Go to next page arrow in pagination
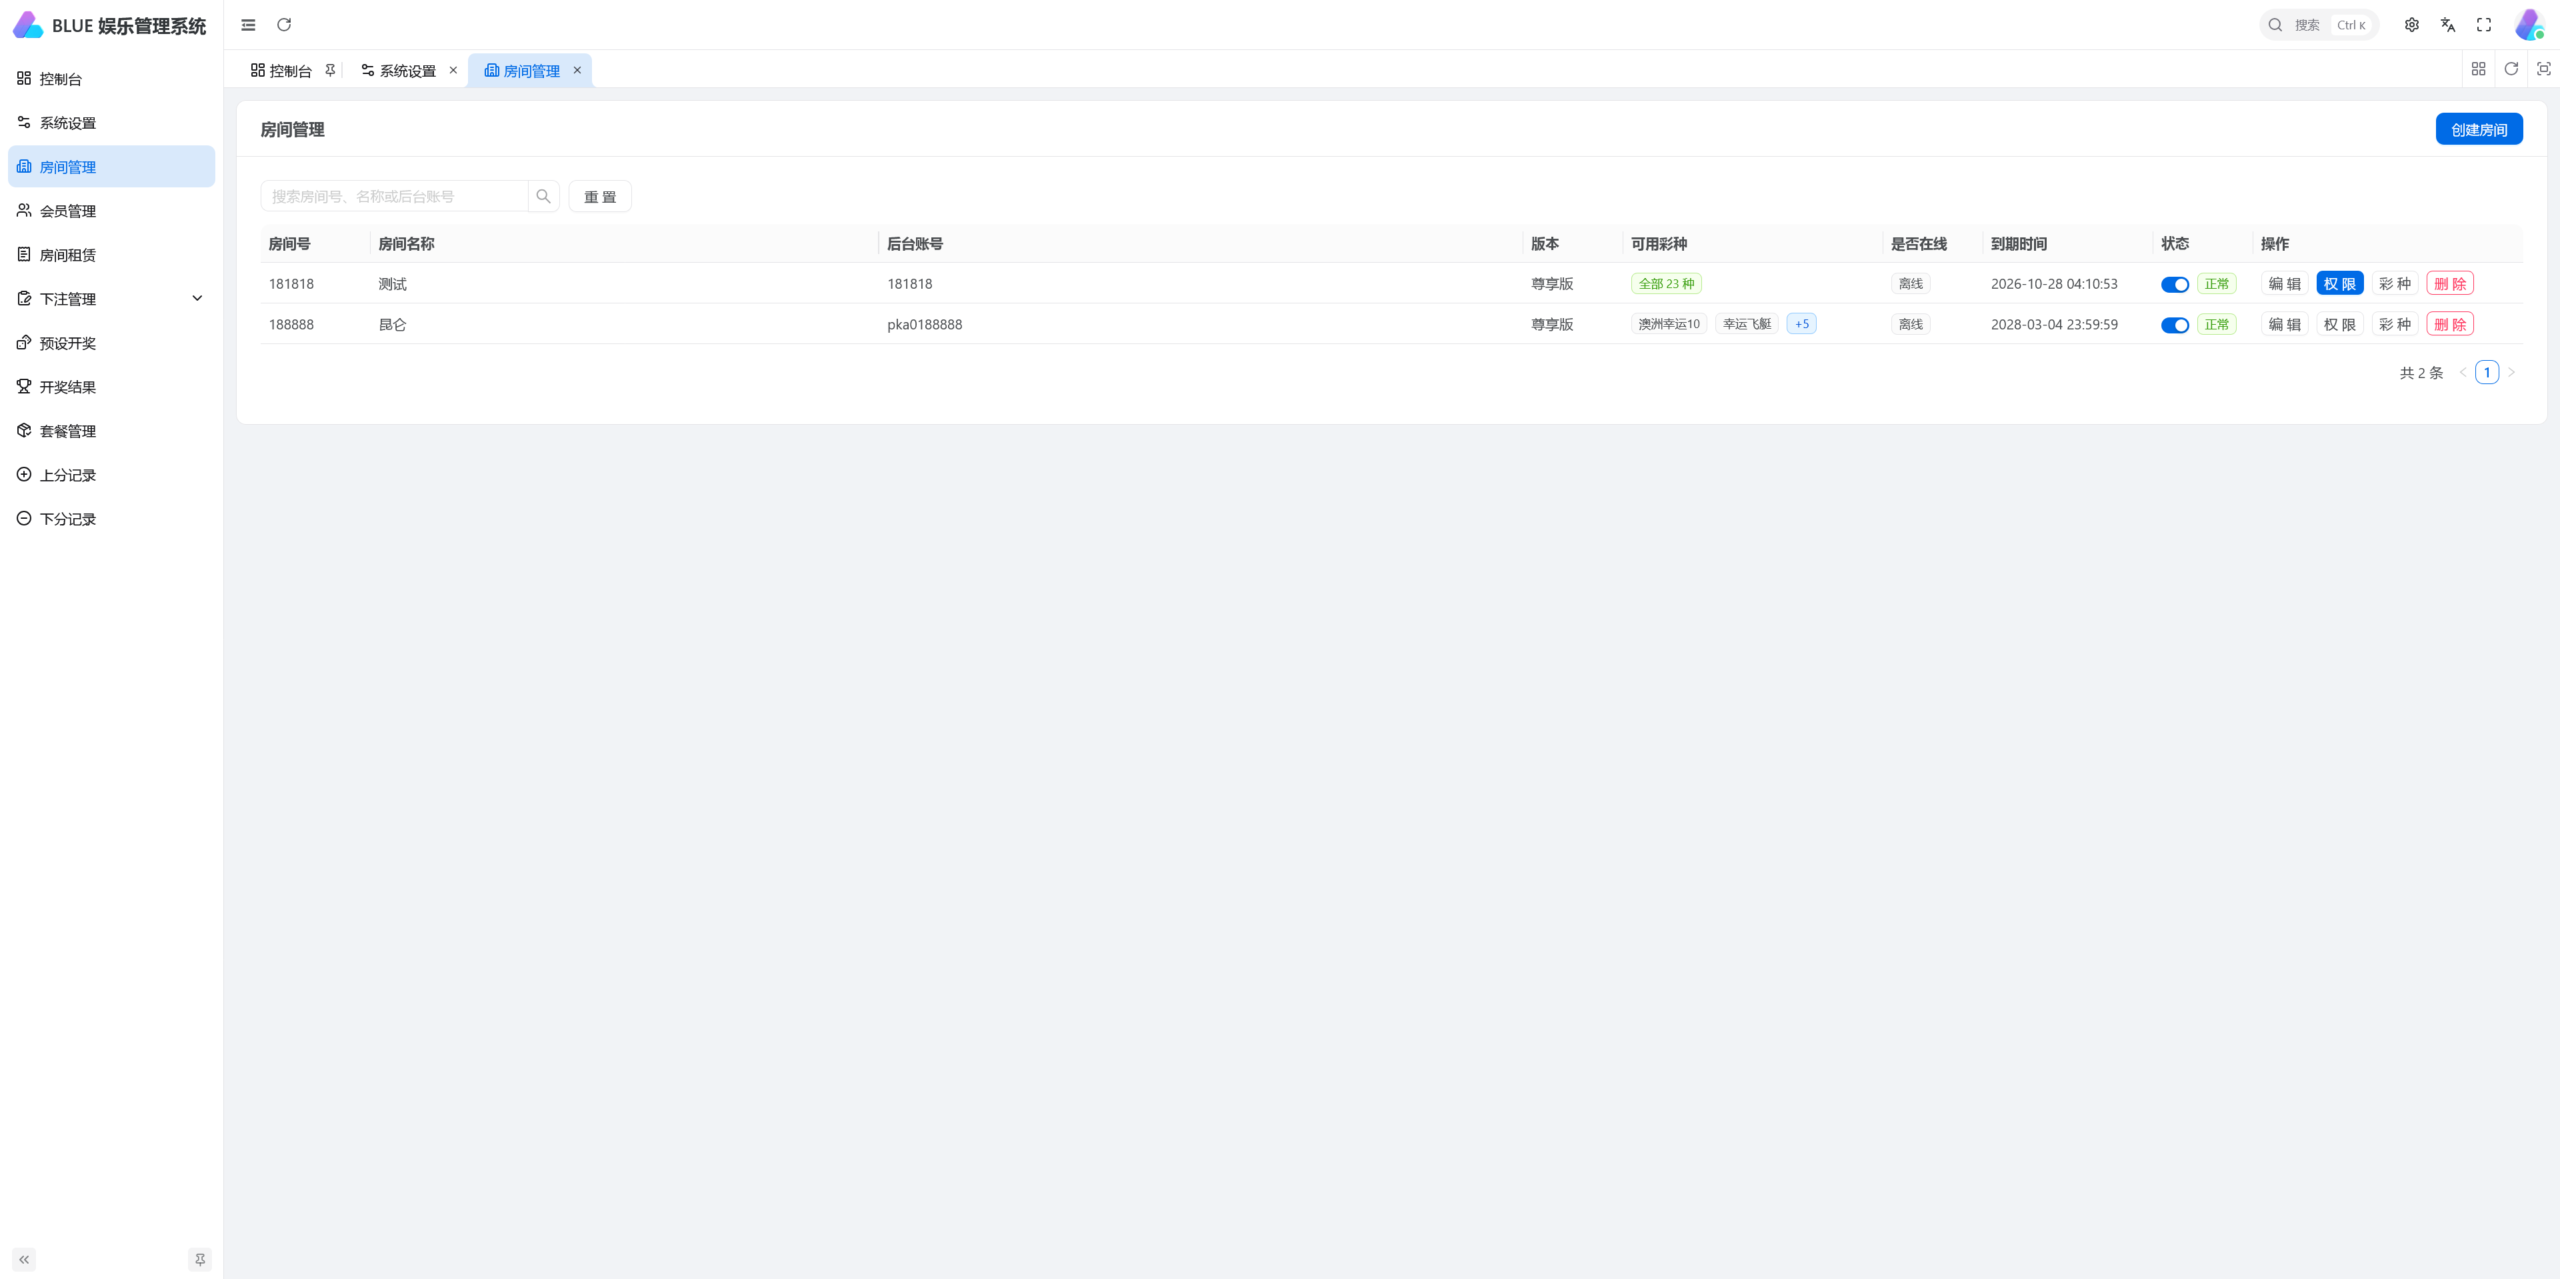 [2511, 372]
